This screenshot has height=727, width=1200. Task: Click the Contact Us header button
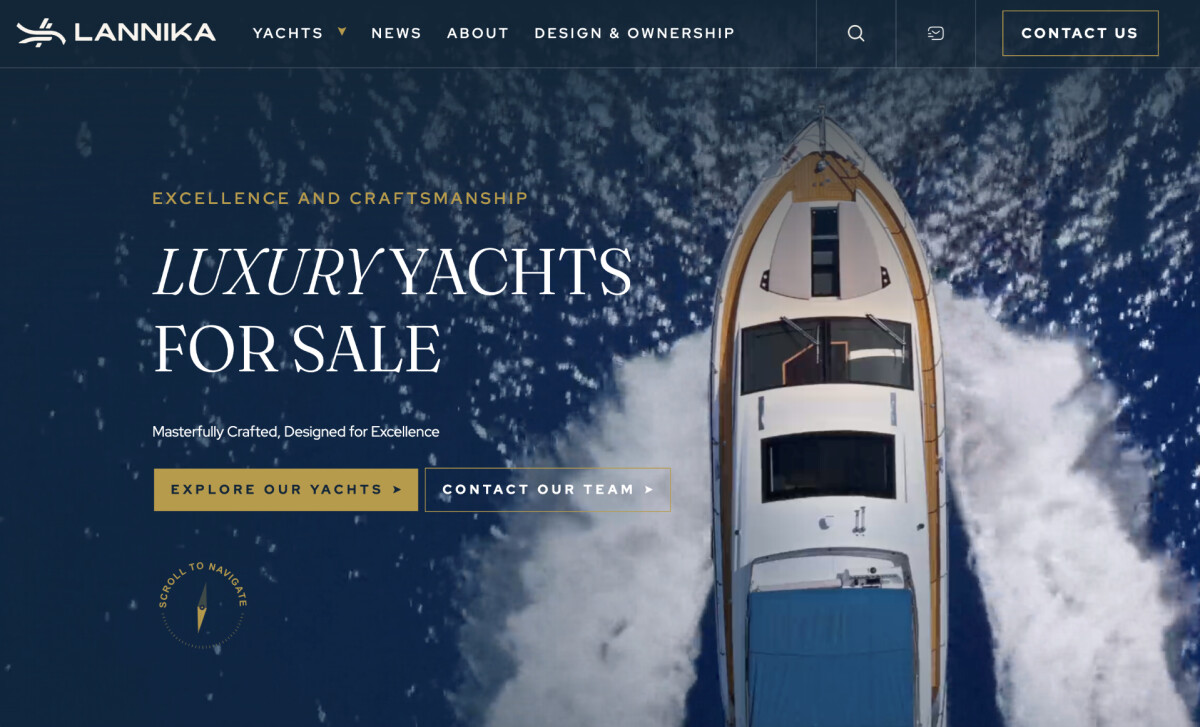(1080, 33)
